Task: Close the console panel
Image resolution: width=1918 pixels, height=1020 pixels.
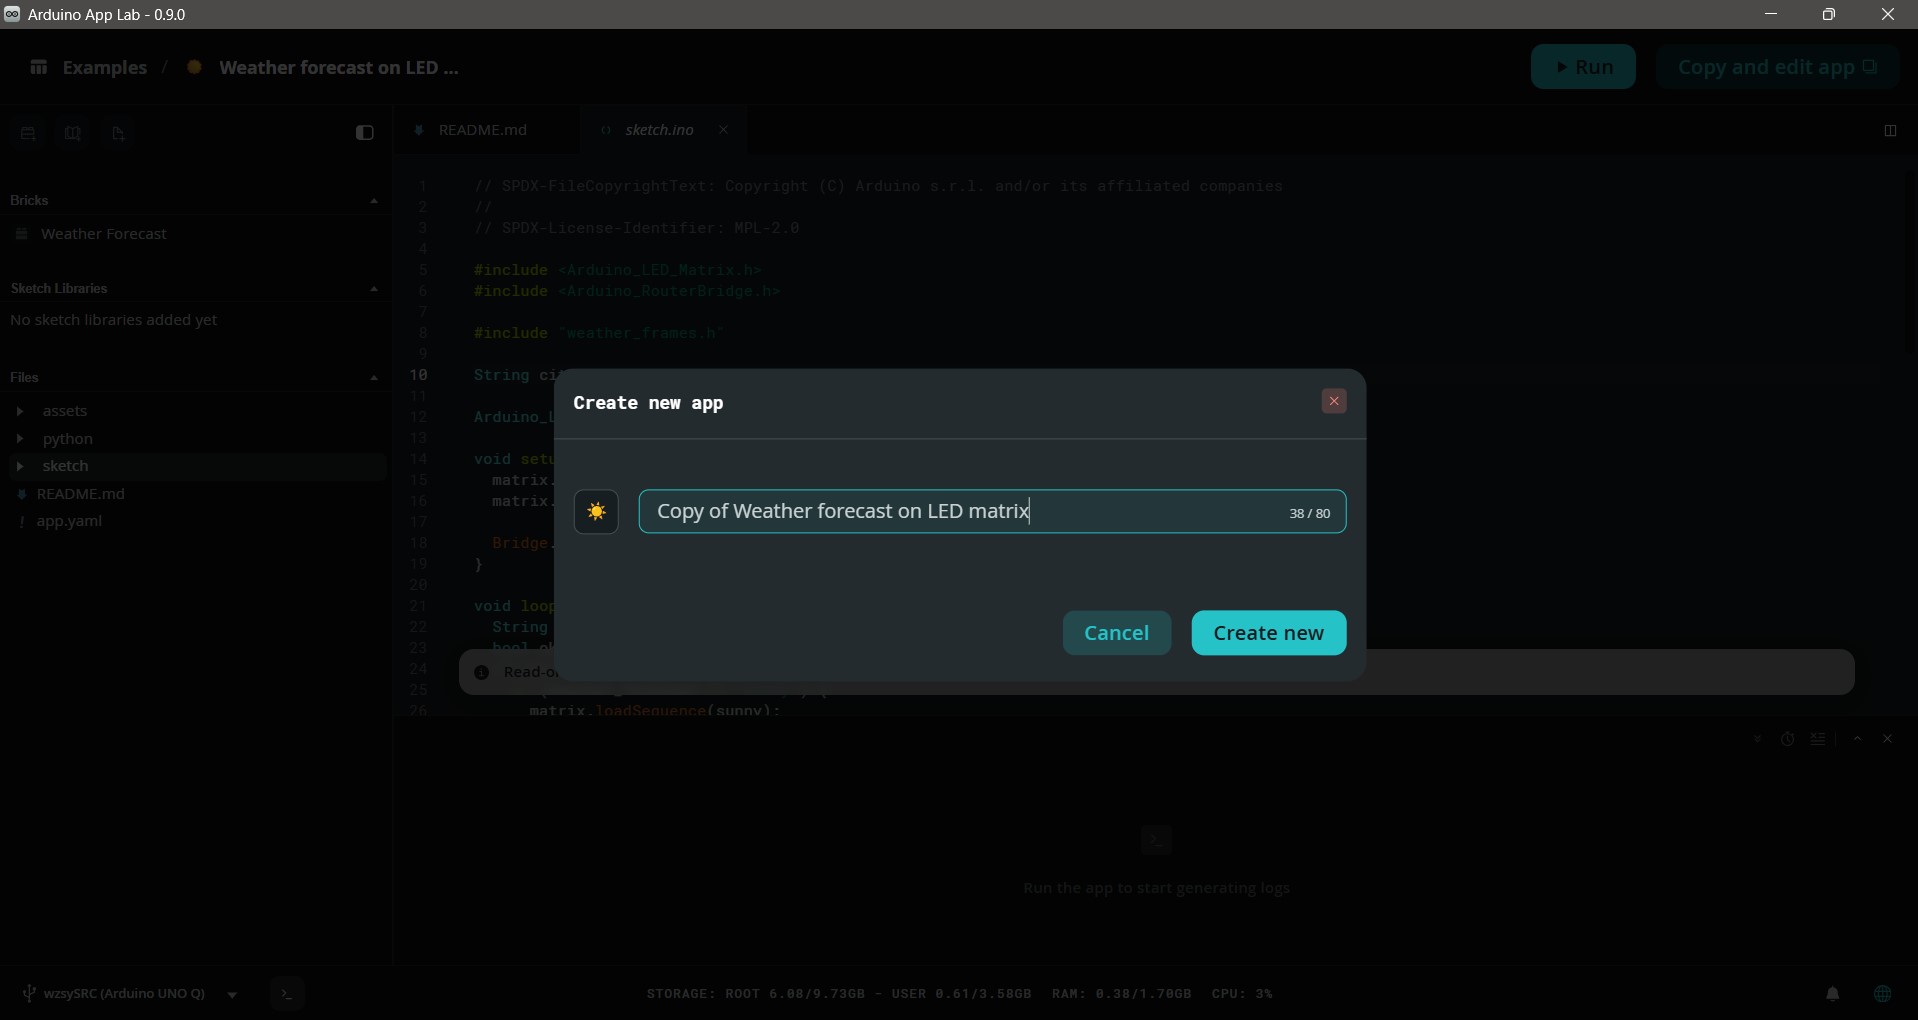Action: pyautogui.click(x=1888, y=739)
